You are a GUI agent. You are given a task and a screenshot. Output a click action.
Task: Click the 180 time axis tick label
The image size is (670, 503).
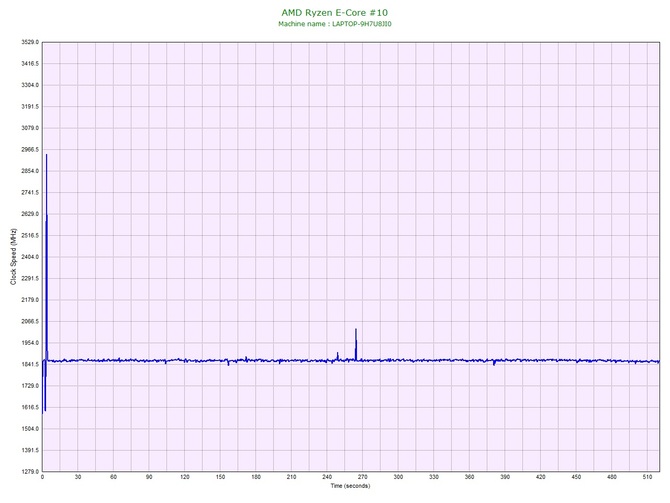pos(256,477)
